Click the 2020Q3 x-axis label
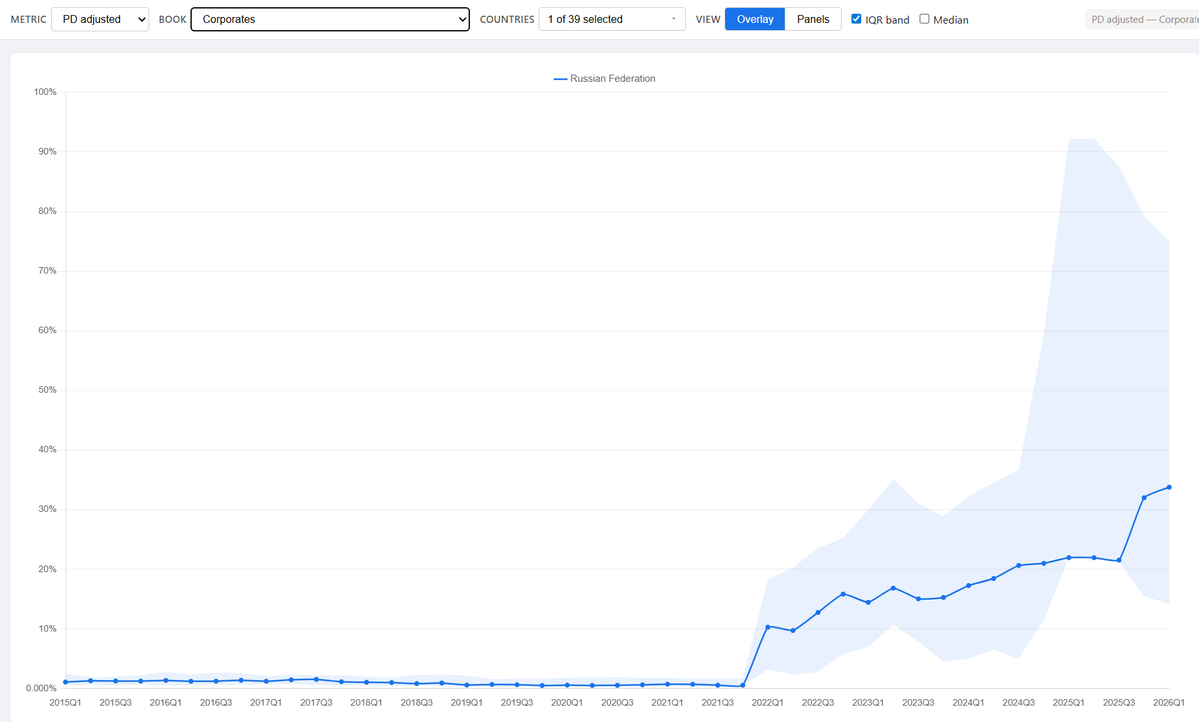Screen dimensions: 1199x722 click(x=617, y=702)
